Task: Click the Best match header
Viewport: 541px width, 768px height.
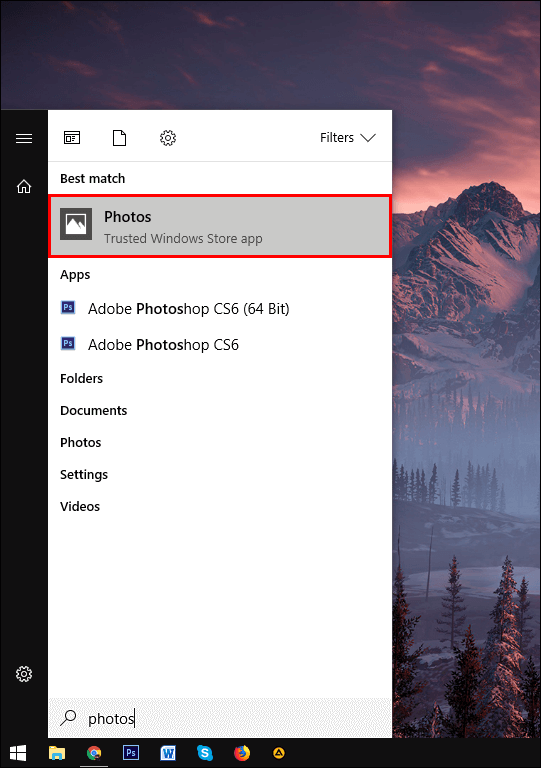Action: coord(93,178)
